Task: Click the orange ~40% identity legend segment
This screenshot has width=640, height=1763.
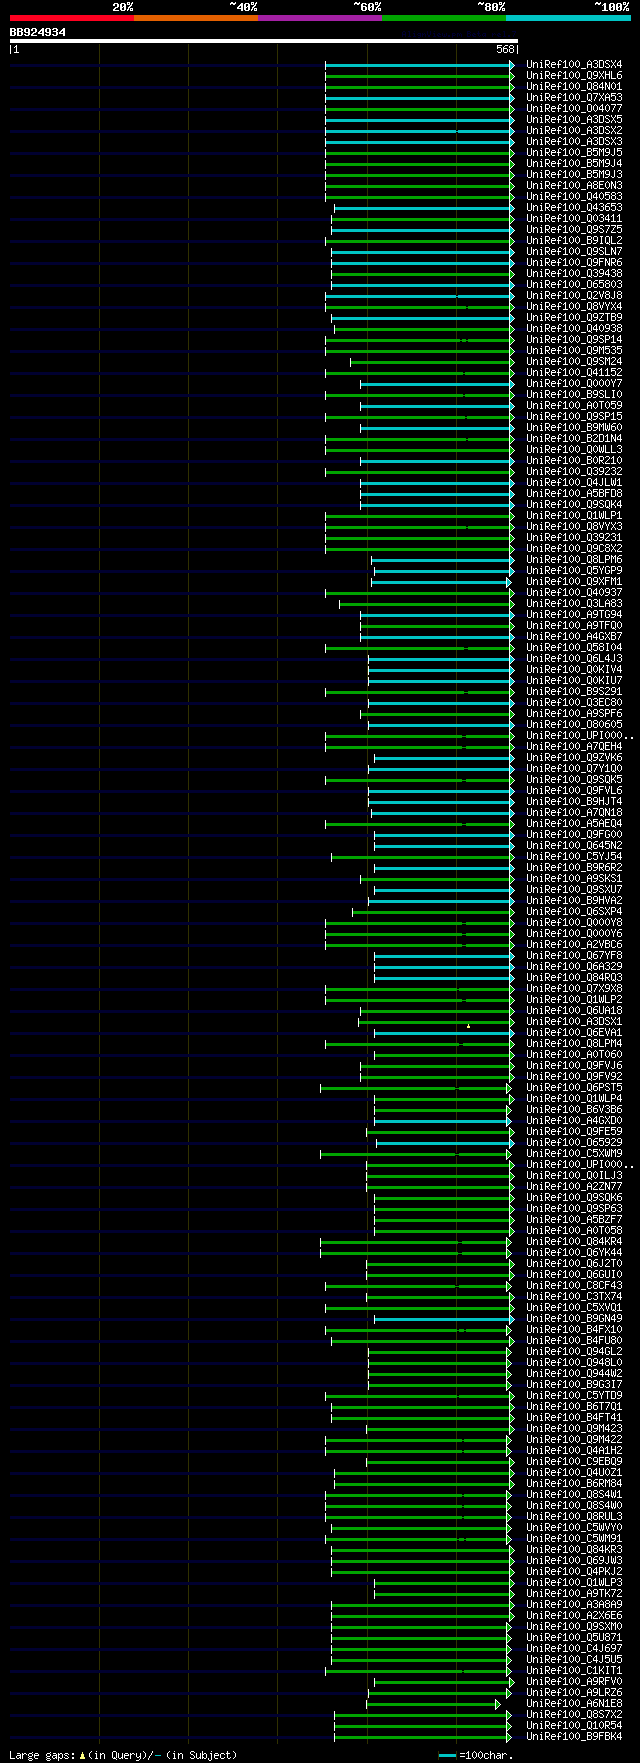Action: (196, 18)
